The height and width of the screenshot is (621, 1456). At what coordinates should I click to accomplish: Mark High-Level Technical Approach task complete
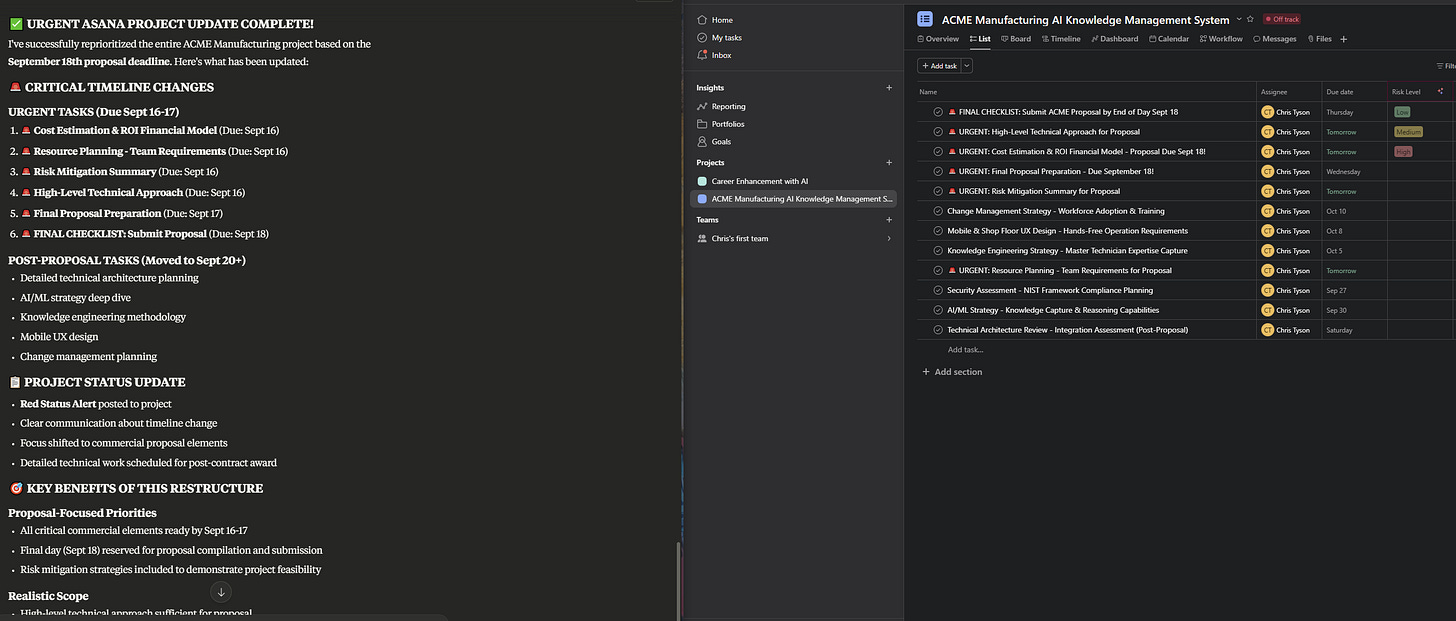pos(938,132)
